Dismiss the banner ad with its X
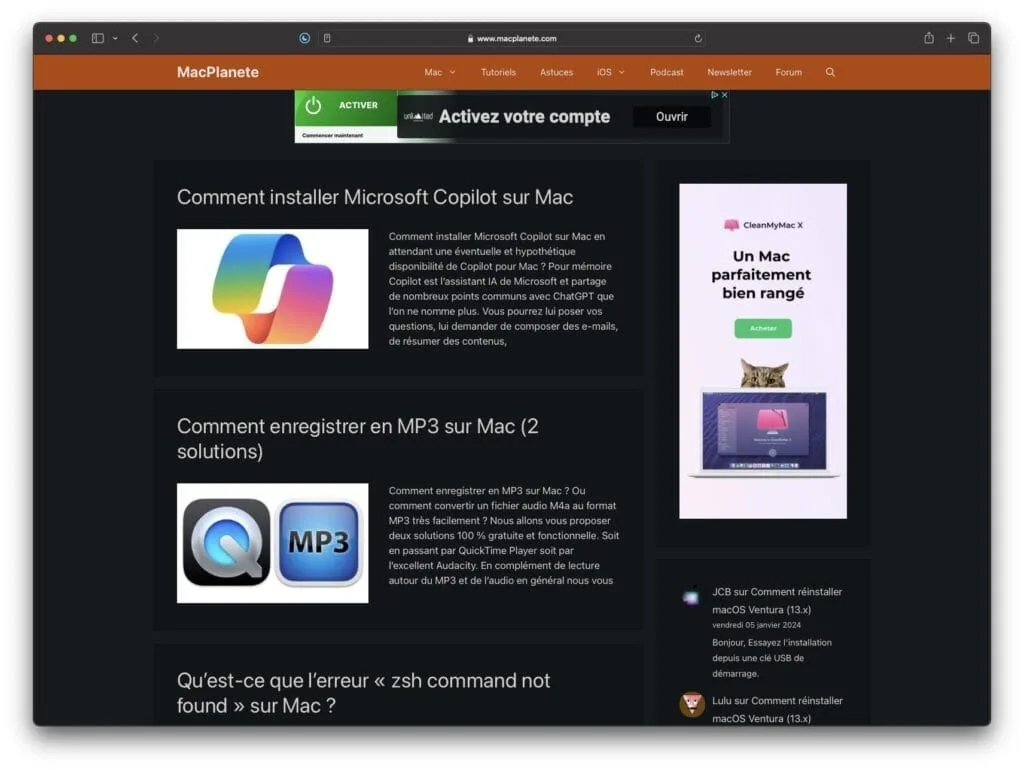This screenshot has width=1024, height=770. coord(724,96)
